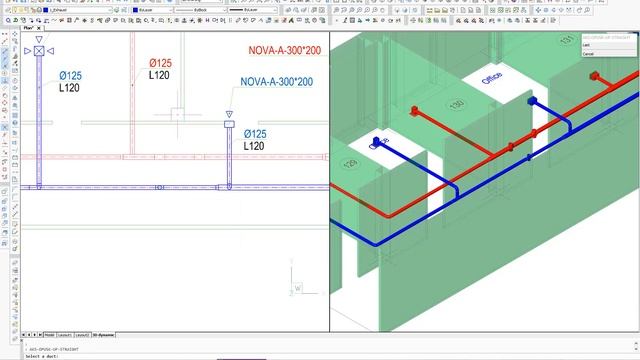Open the L_Exhaust layer dropdown
Screen dimensions: 640x360
110,10
